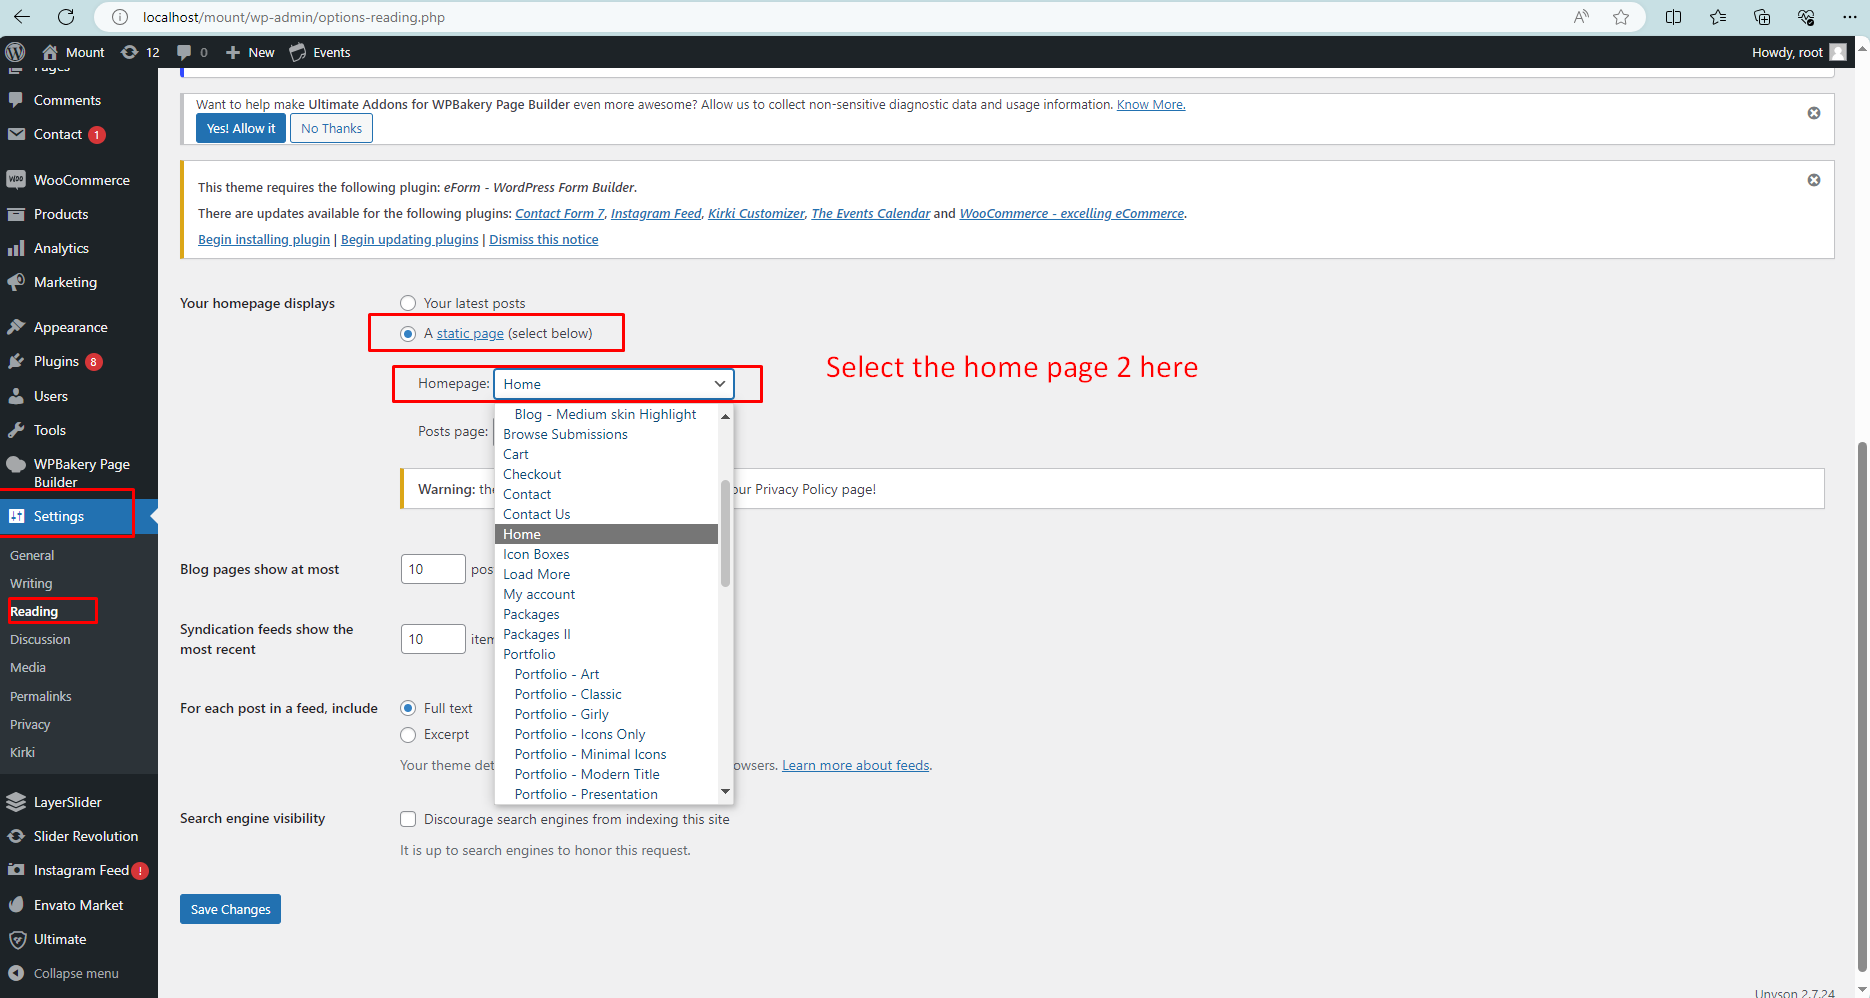Viewport: 1870px width, 998px height.
Task: Open Slider Revolution icon in sidebar
Action: (16, 836)
